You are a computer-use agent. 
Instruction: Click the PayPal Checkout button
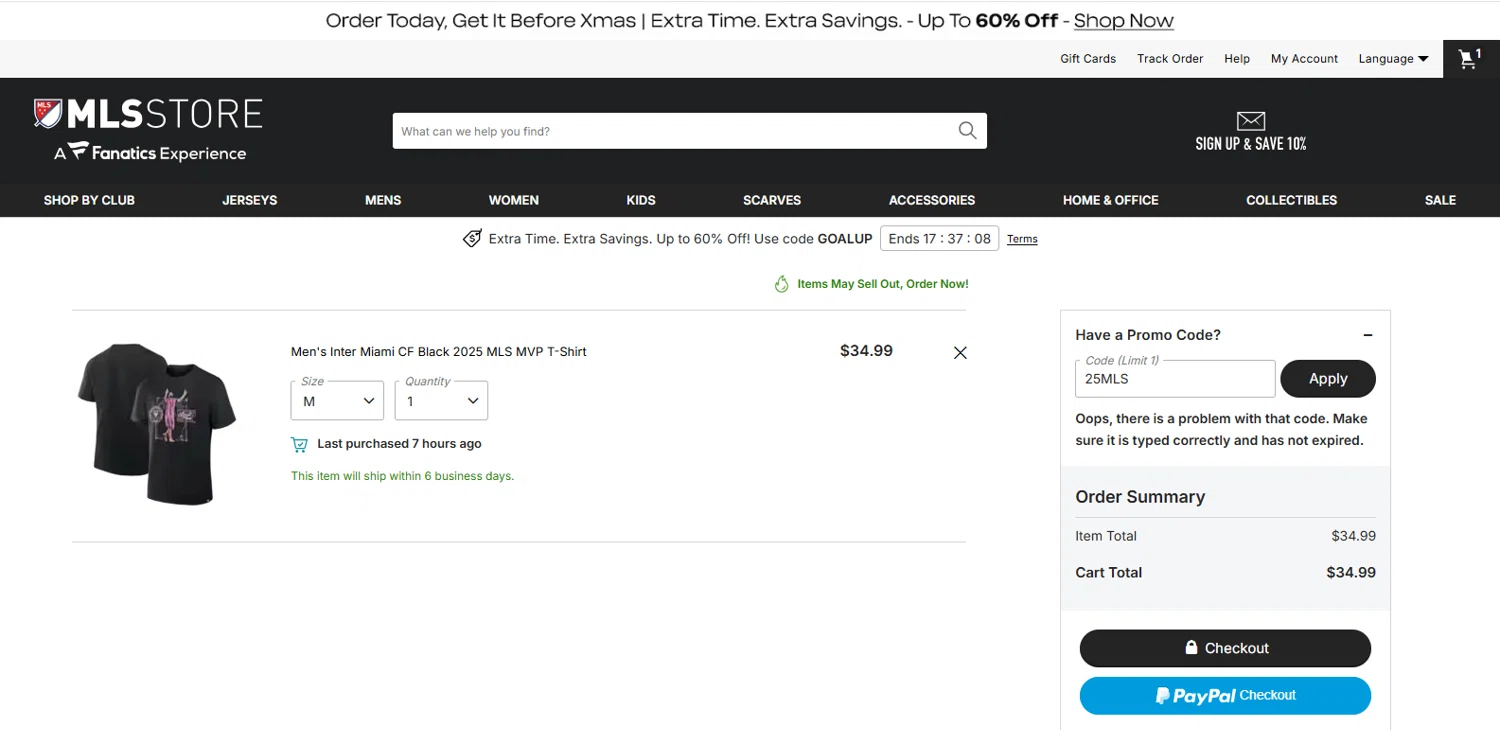click(1225, 696)
